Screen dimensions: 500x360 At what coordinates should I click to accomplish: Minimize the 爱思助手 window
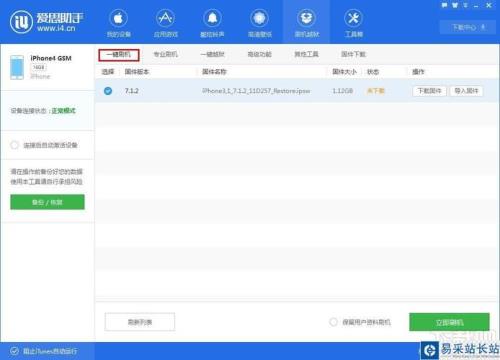tap(476, 6)
